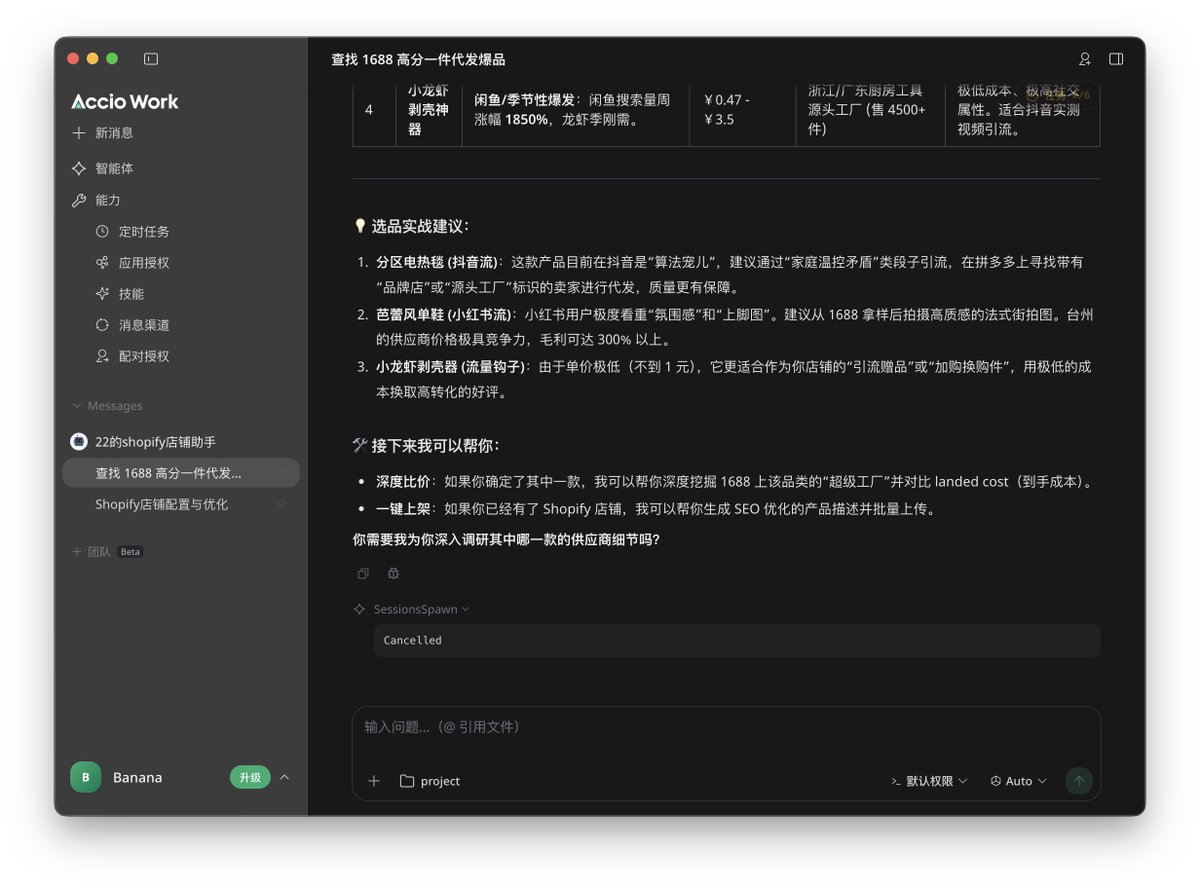Click the 闲鱼/季节性爆发 table cell
Viewport: 1200px width, 888px height.
(576, 109)
